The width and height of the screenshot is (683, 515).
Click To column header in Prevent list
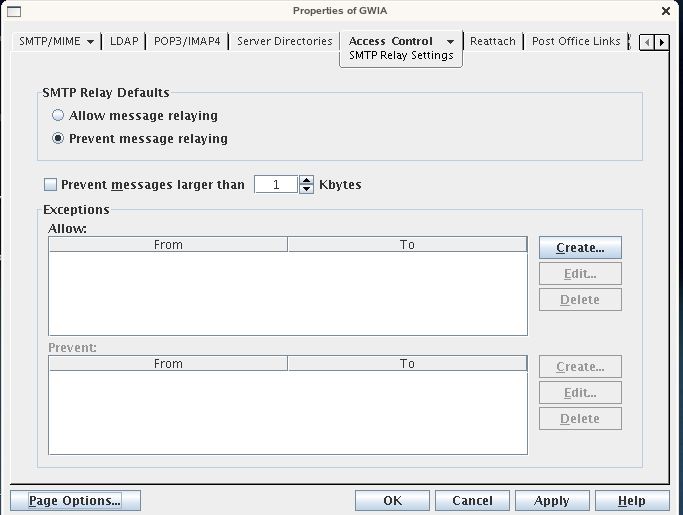[407, 363]
